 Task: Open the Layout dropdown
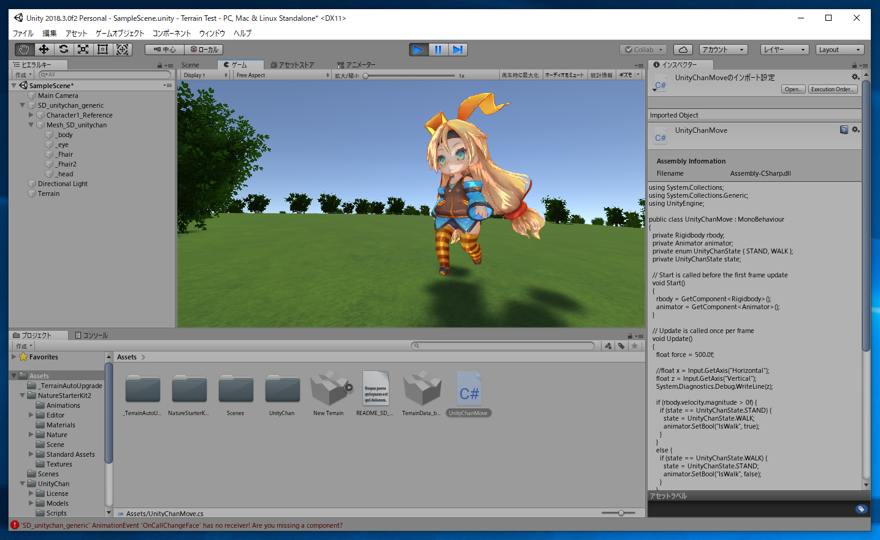[839, 49]
